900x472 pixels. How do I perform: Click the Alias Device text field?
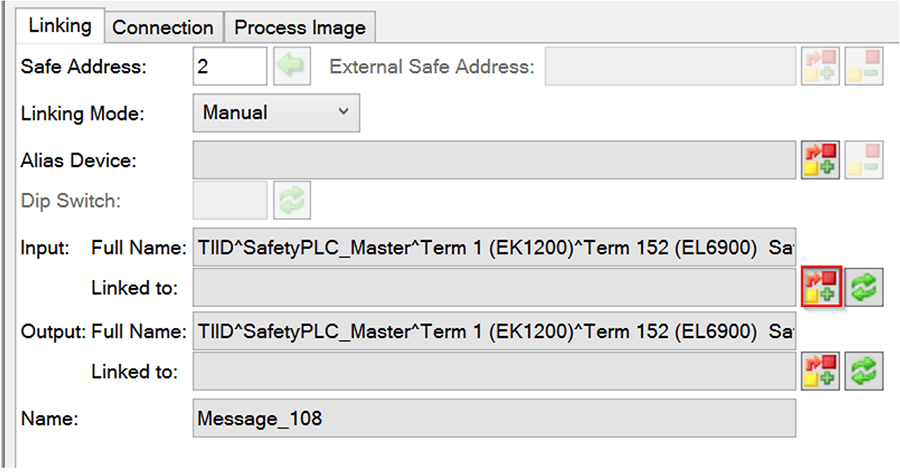(x=494, y=159)
